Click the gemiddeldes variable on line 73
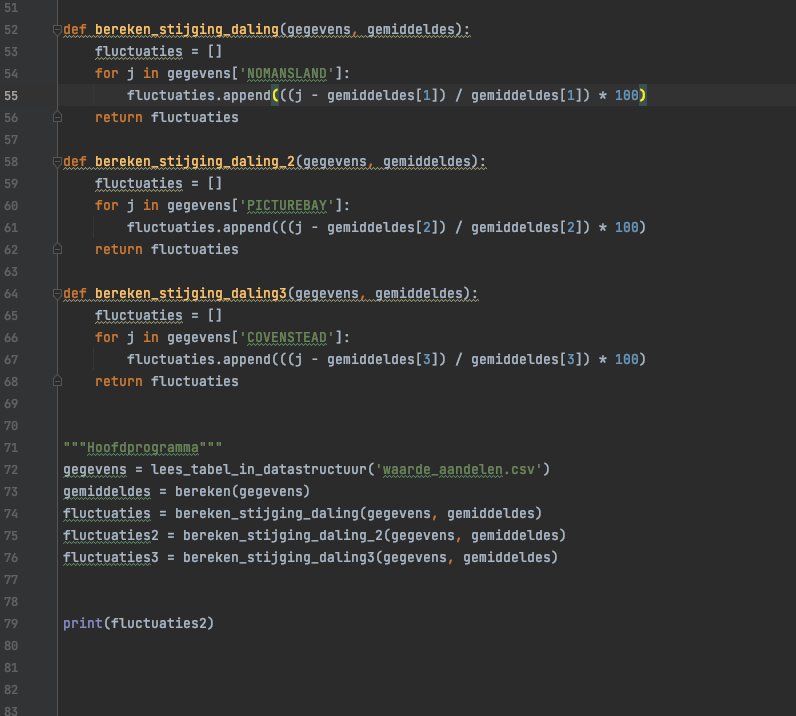 (107, 492)
